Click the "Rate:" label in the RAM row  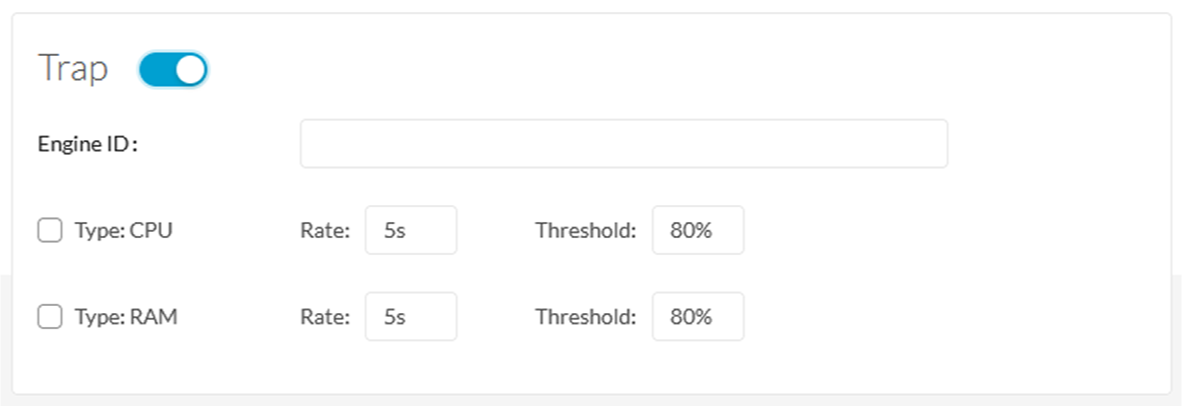tap(325, 317)
